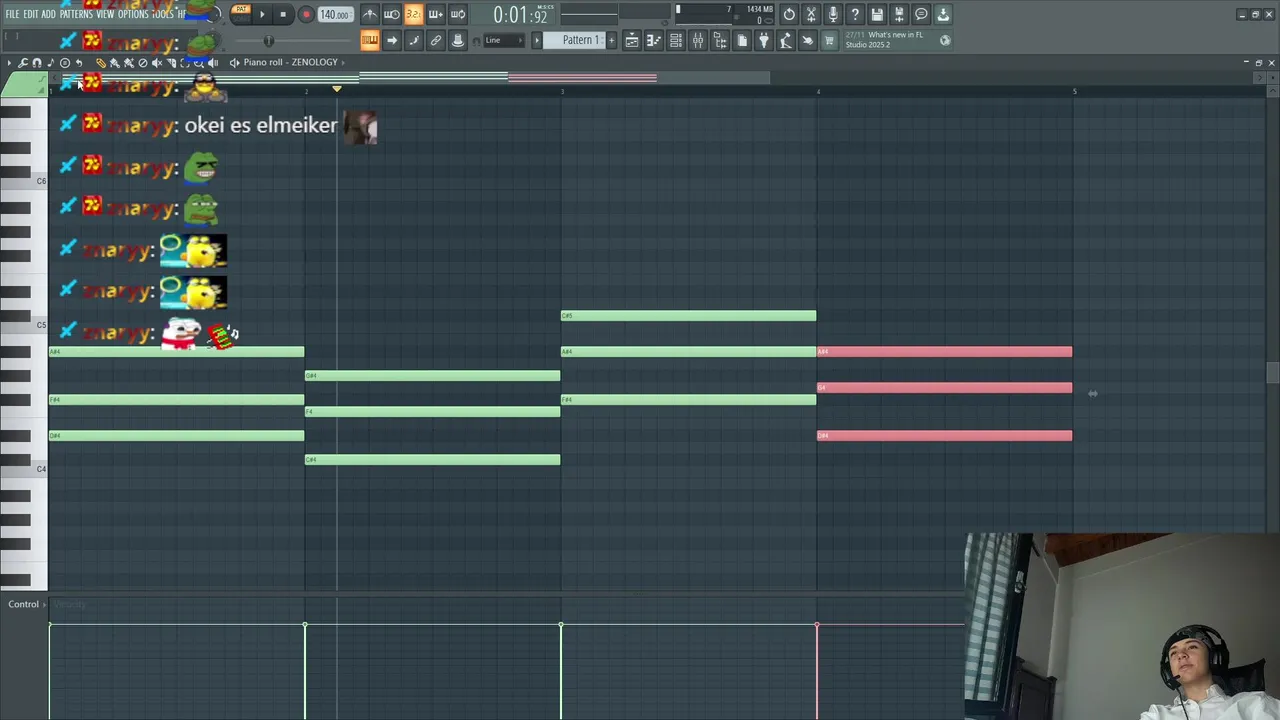Click the desk lamp tool icon
Screen dimensions: 1280x720
pos(786,40)
